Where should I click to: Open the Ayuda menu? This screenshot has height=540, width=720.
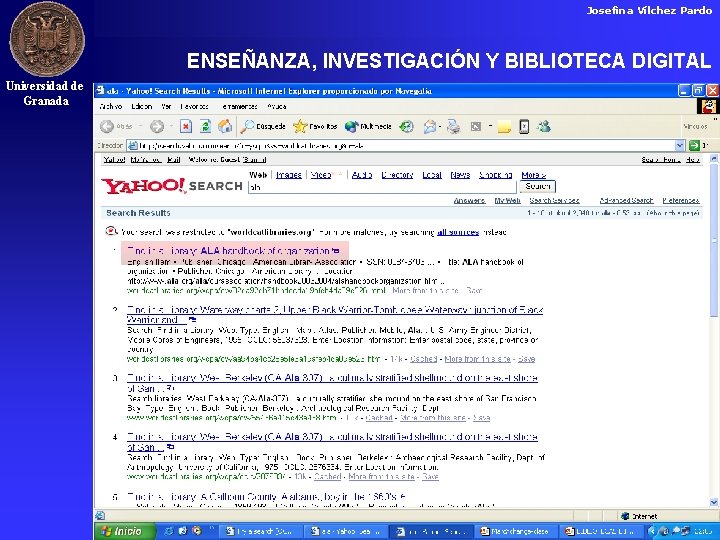(277, 107)
